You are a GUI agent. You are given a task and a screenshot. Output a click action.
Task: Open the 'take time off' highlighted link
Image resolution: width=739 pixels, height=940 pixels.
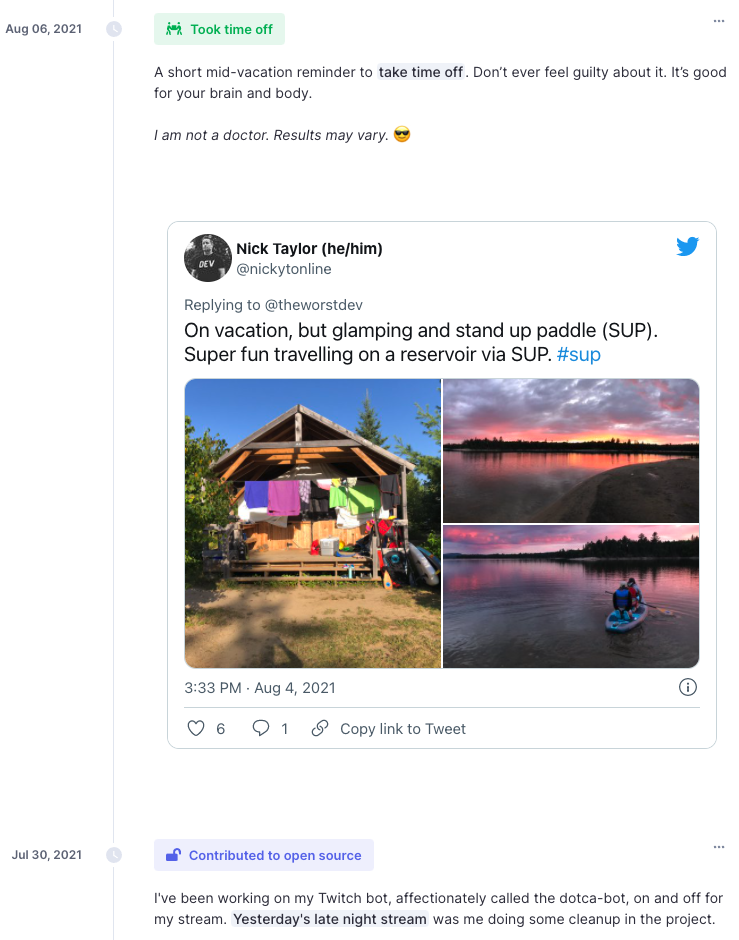pos(420,72)
